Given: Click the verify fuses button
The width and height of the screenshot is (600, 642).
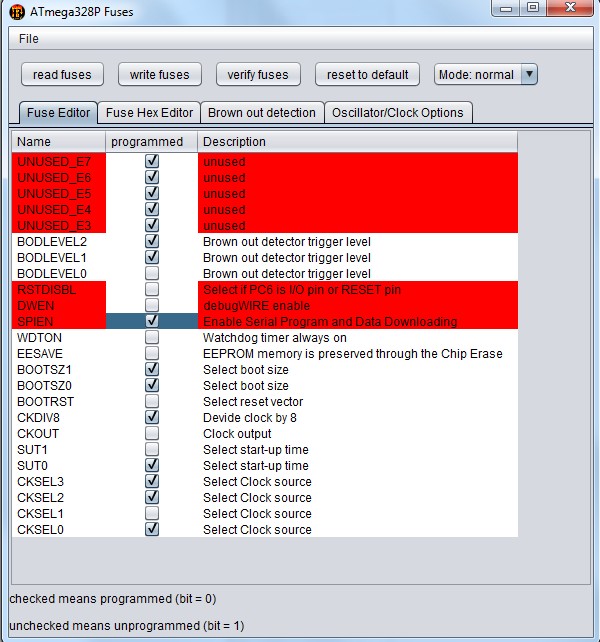Looking at the screenshot, I should pyautogui.click(x=258, y=75).
